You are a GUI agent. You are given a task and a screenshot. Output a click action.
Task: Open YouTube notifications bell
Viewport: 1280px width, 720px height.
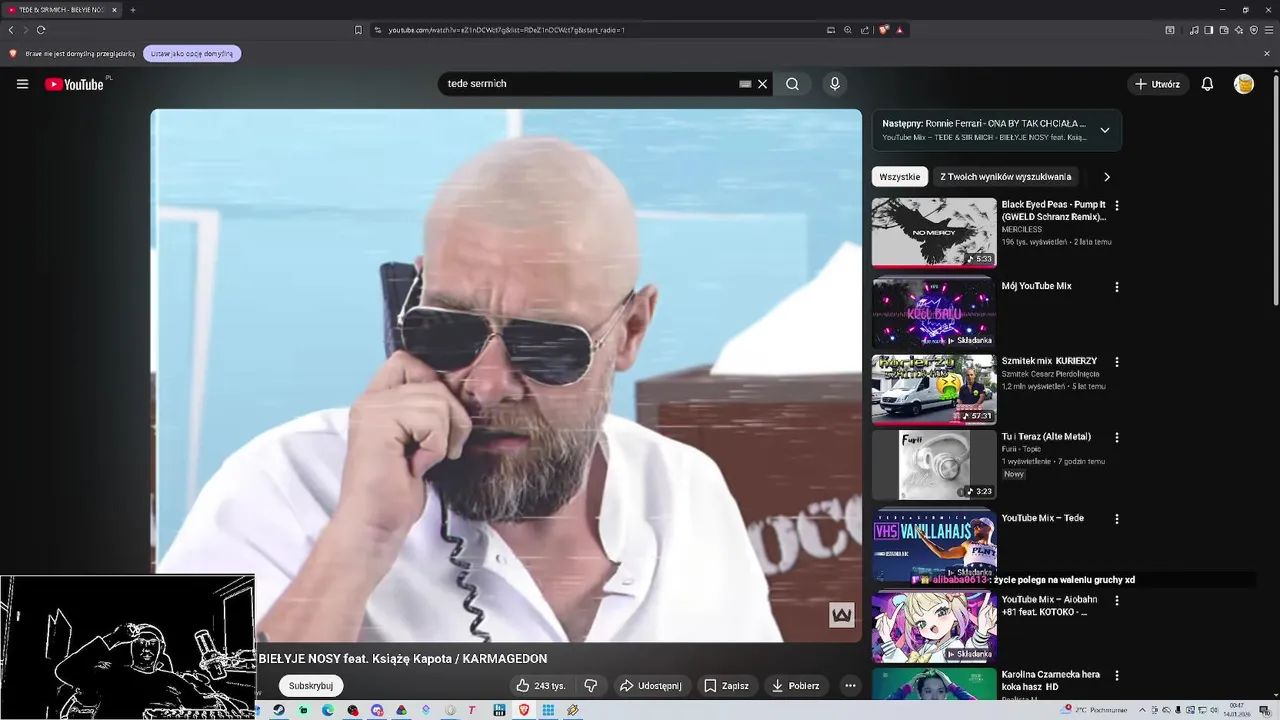click(1207, 84)
